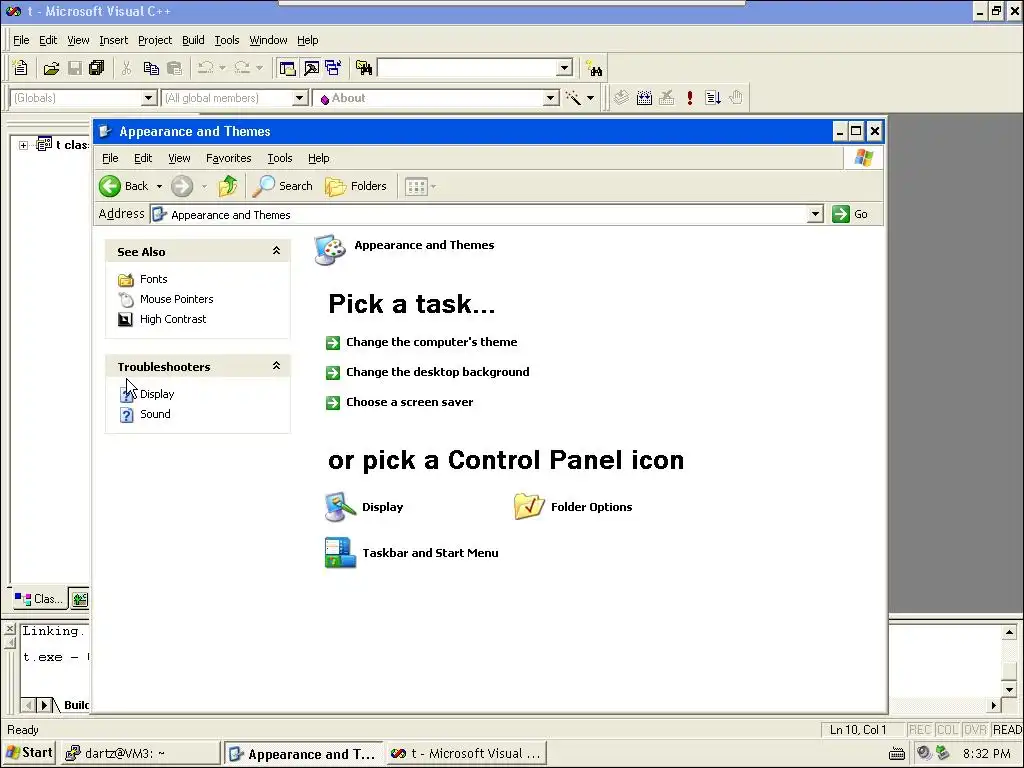Open the Tools menu in Explorer window
Viewport: 1024px width, 768px height.
(280, 159)
